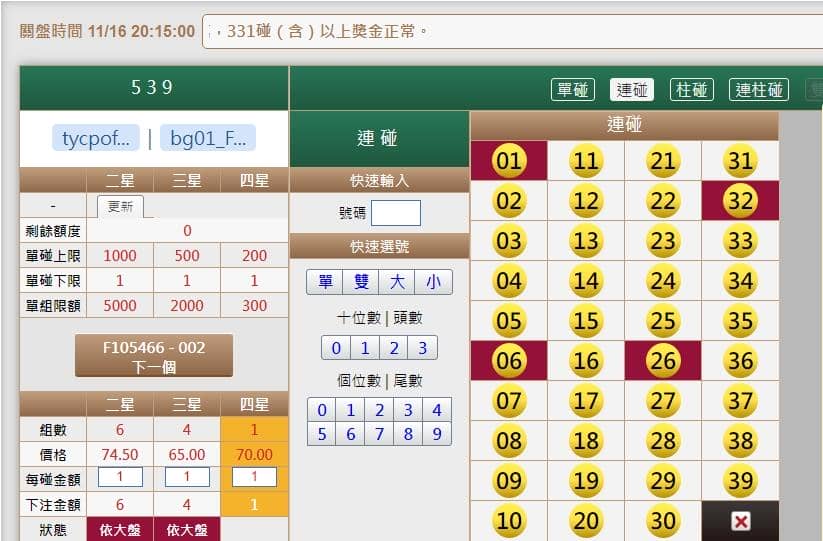Switch to 柱碰 tab
Image resolution: width=823 pixels, height=541 pixels.
692,90
